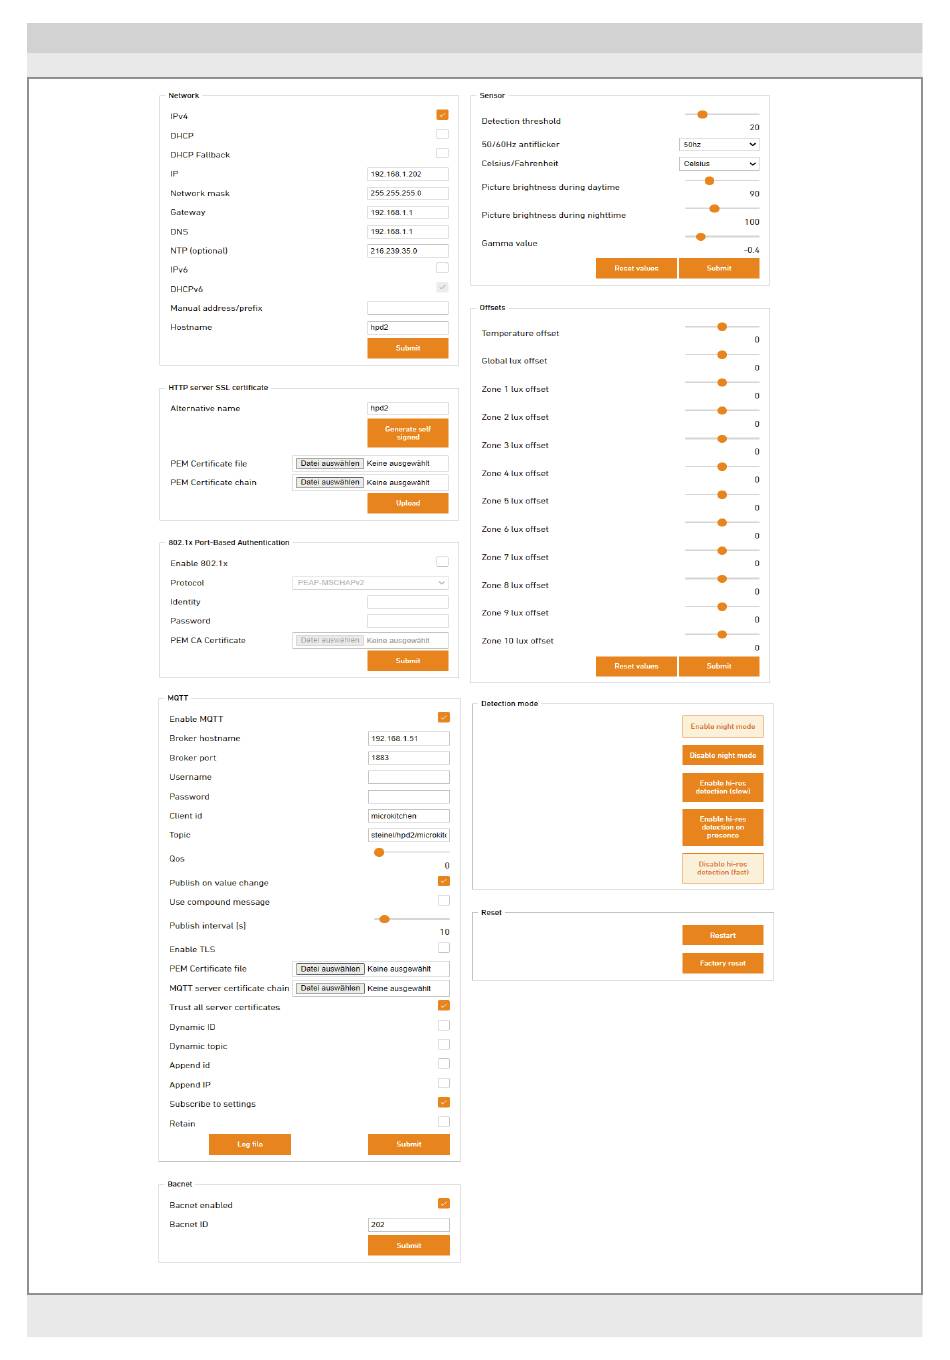Image resolution: width=950 pixels, height=1360 pixels.
Task: Choose file for MQTT server certificate chain
Action: click(x=330, y=988)
